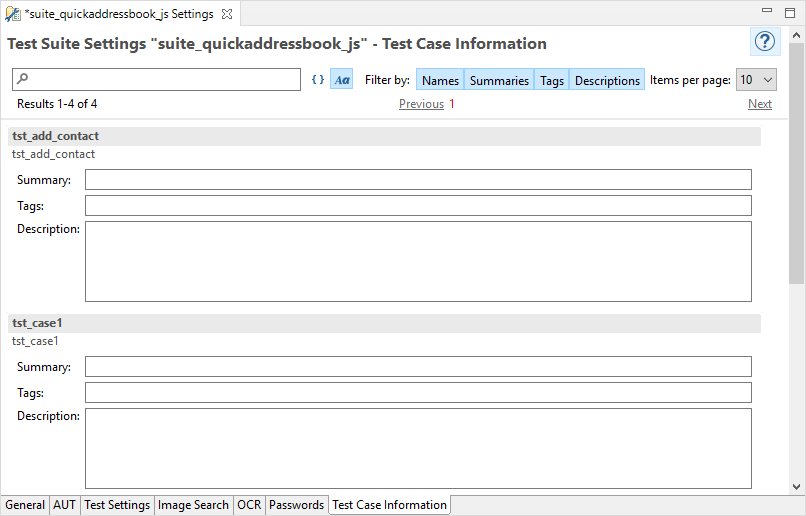
Task: Switch to the General tab
Action: 25,505
